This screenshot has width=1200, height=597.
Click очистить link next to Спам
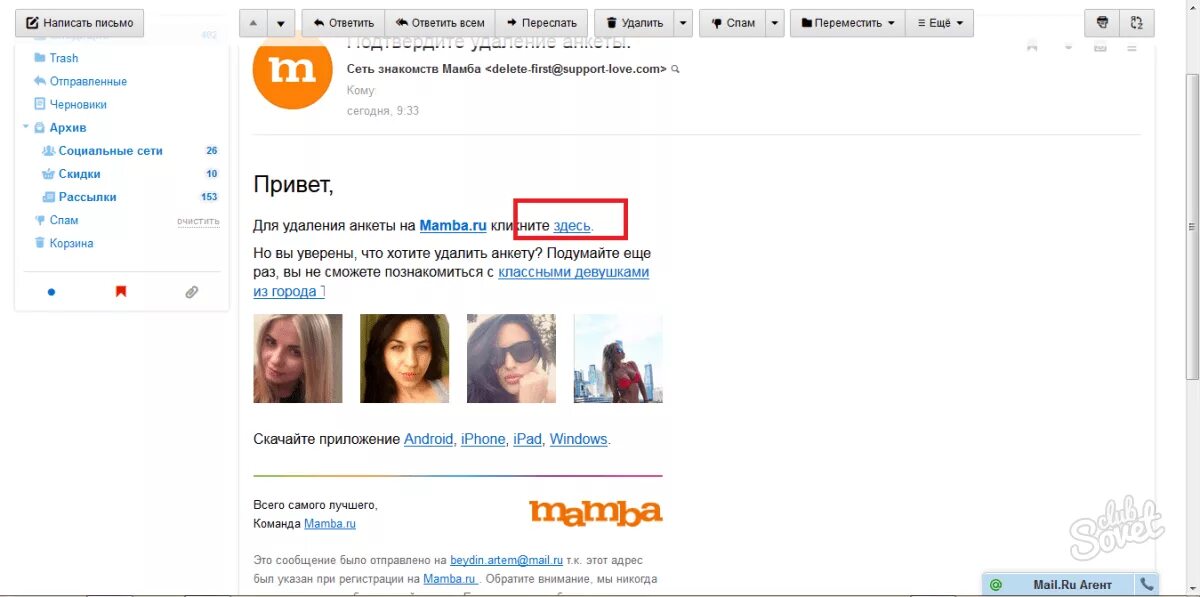[198, 221]
